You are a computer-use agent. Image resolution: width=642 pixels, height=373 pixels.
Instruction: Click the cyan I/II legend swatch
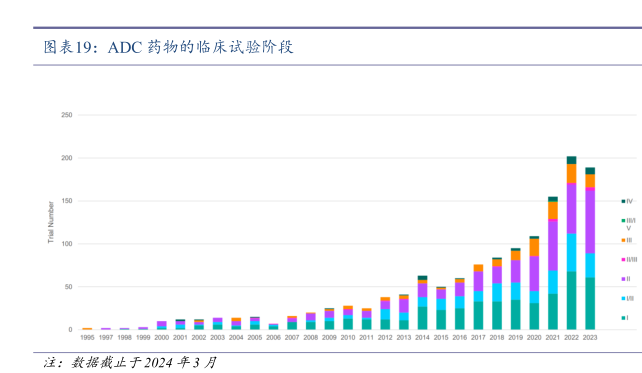623,298
